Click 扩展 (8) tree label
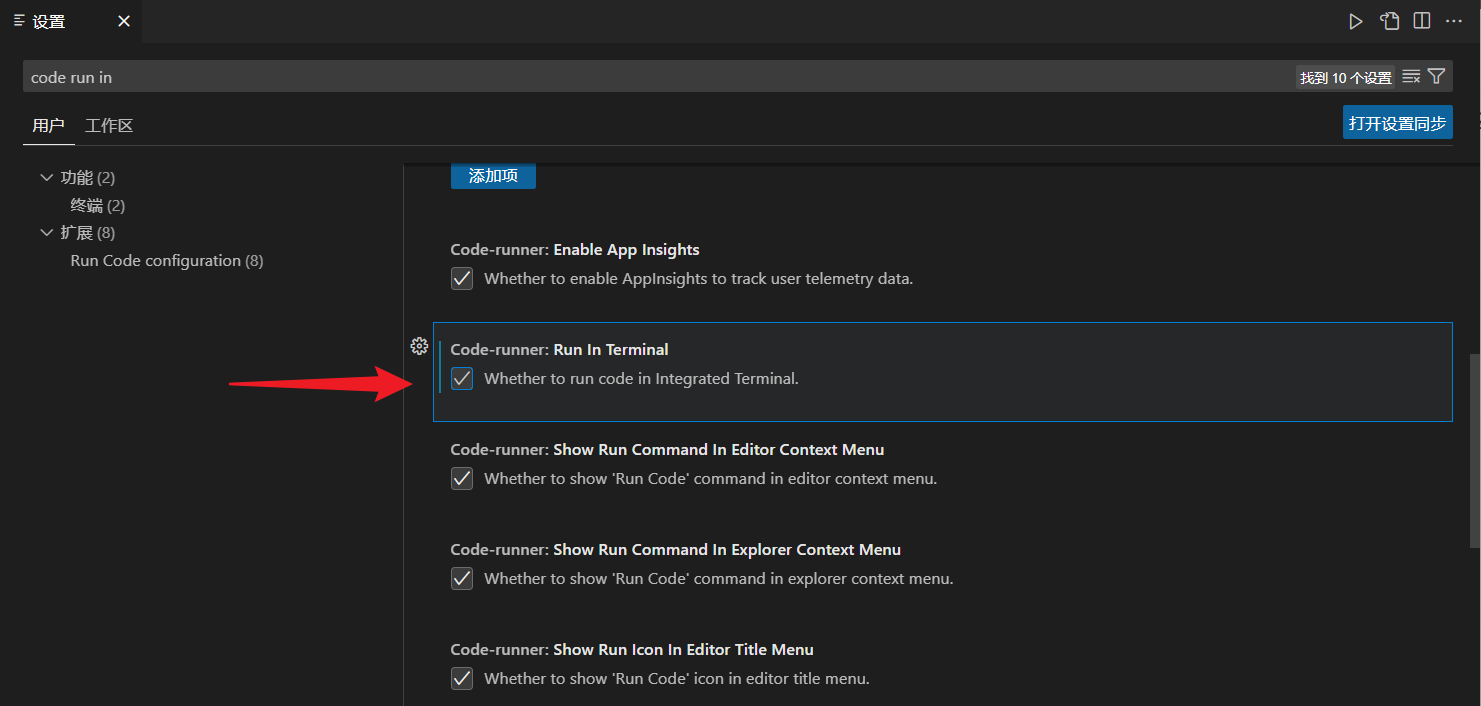 tap(88, 232)
